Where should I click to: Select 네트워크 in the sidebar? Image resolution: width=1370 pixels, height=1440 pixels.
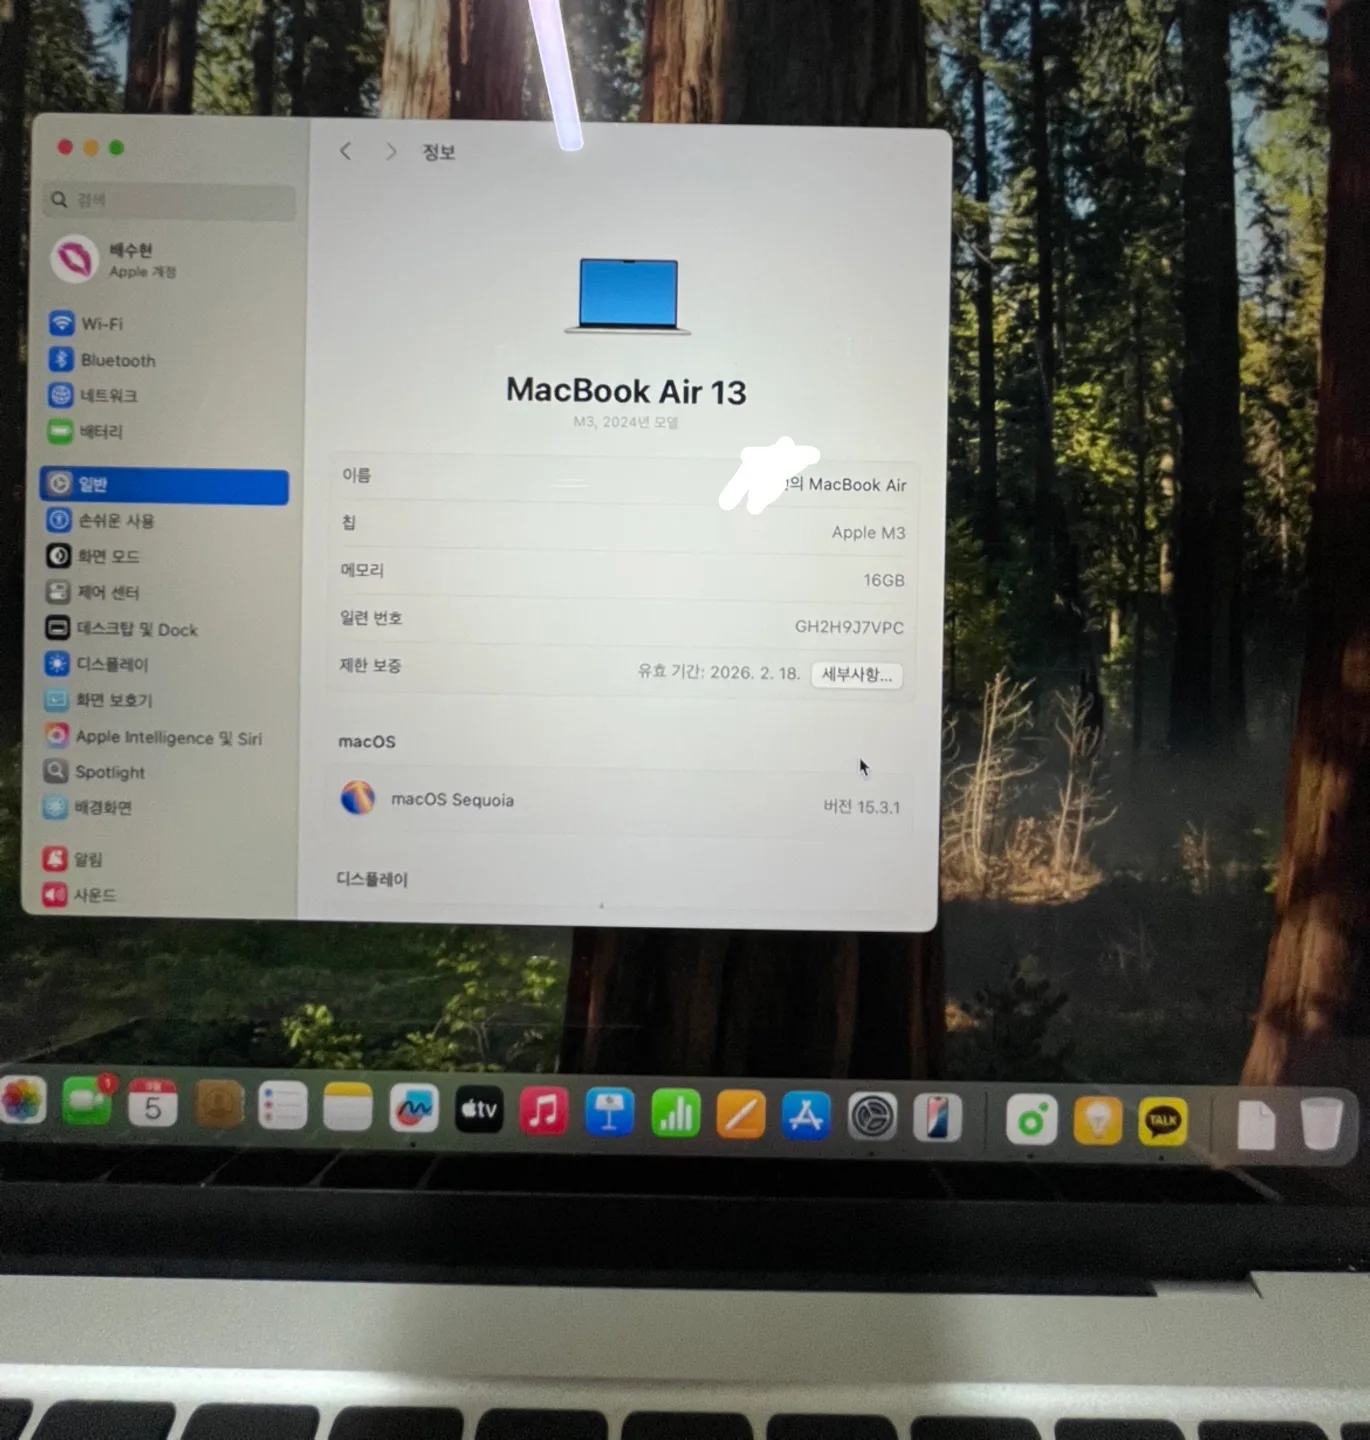click(x=93, y=396)
